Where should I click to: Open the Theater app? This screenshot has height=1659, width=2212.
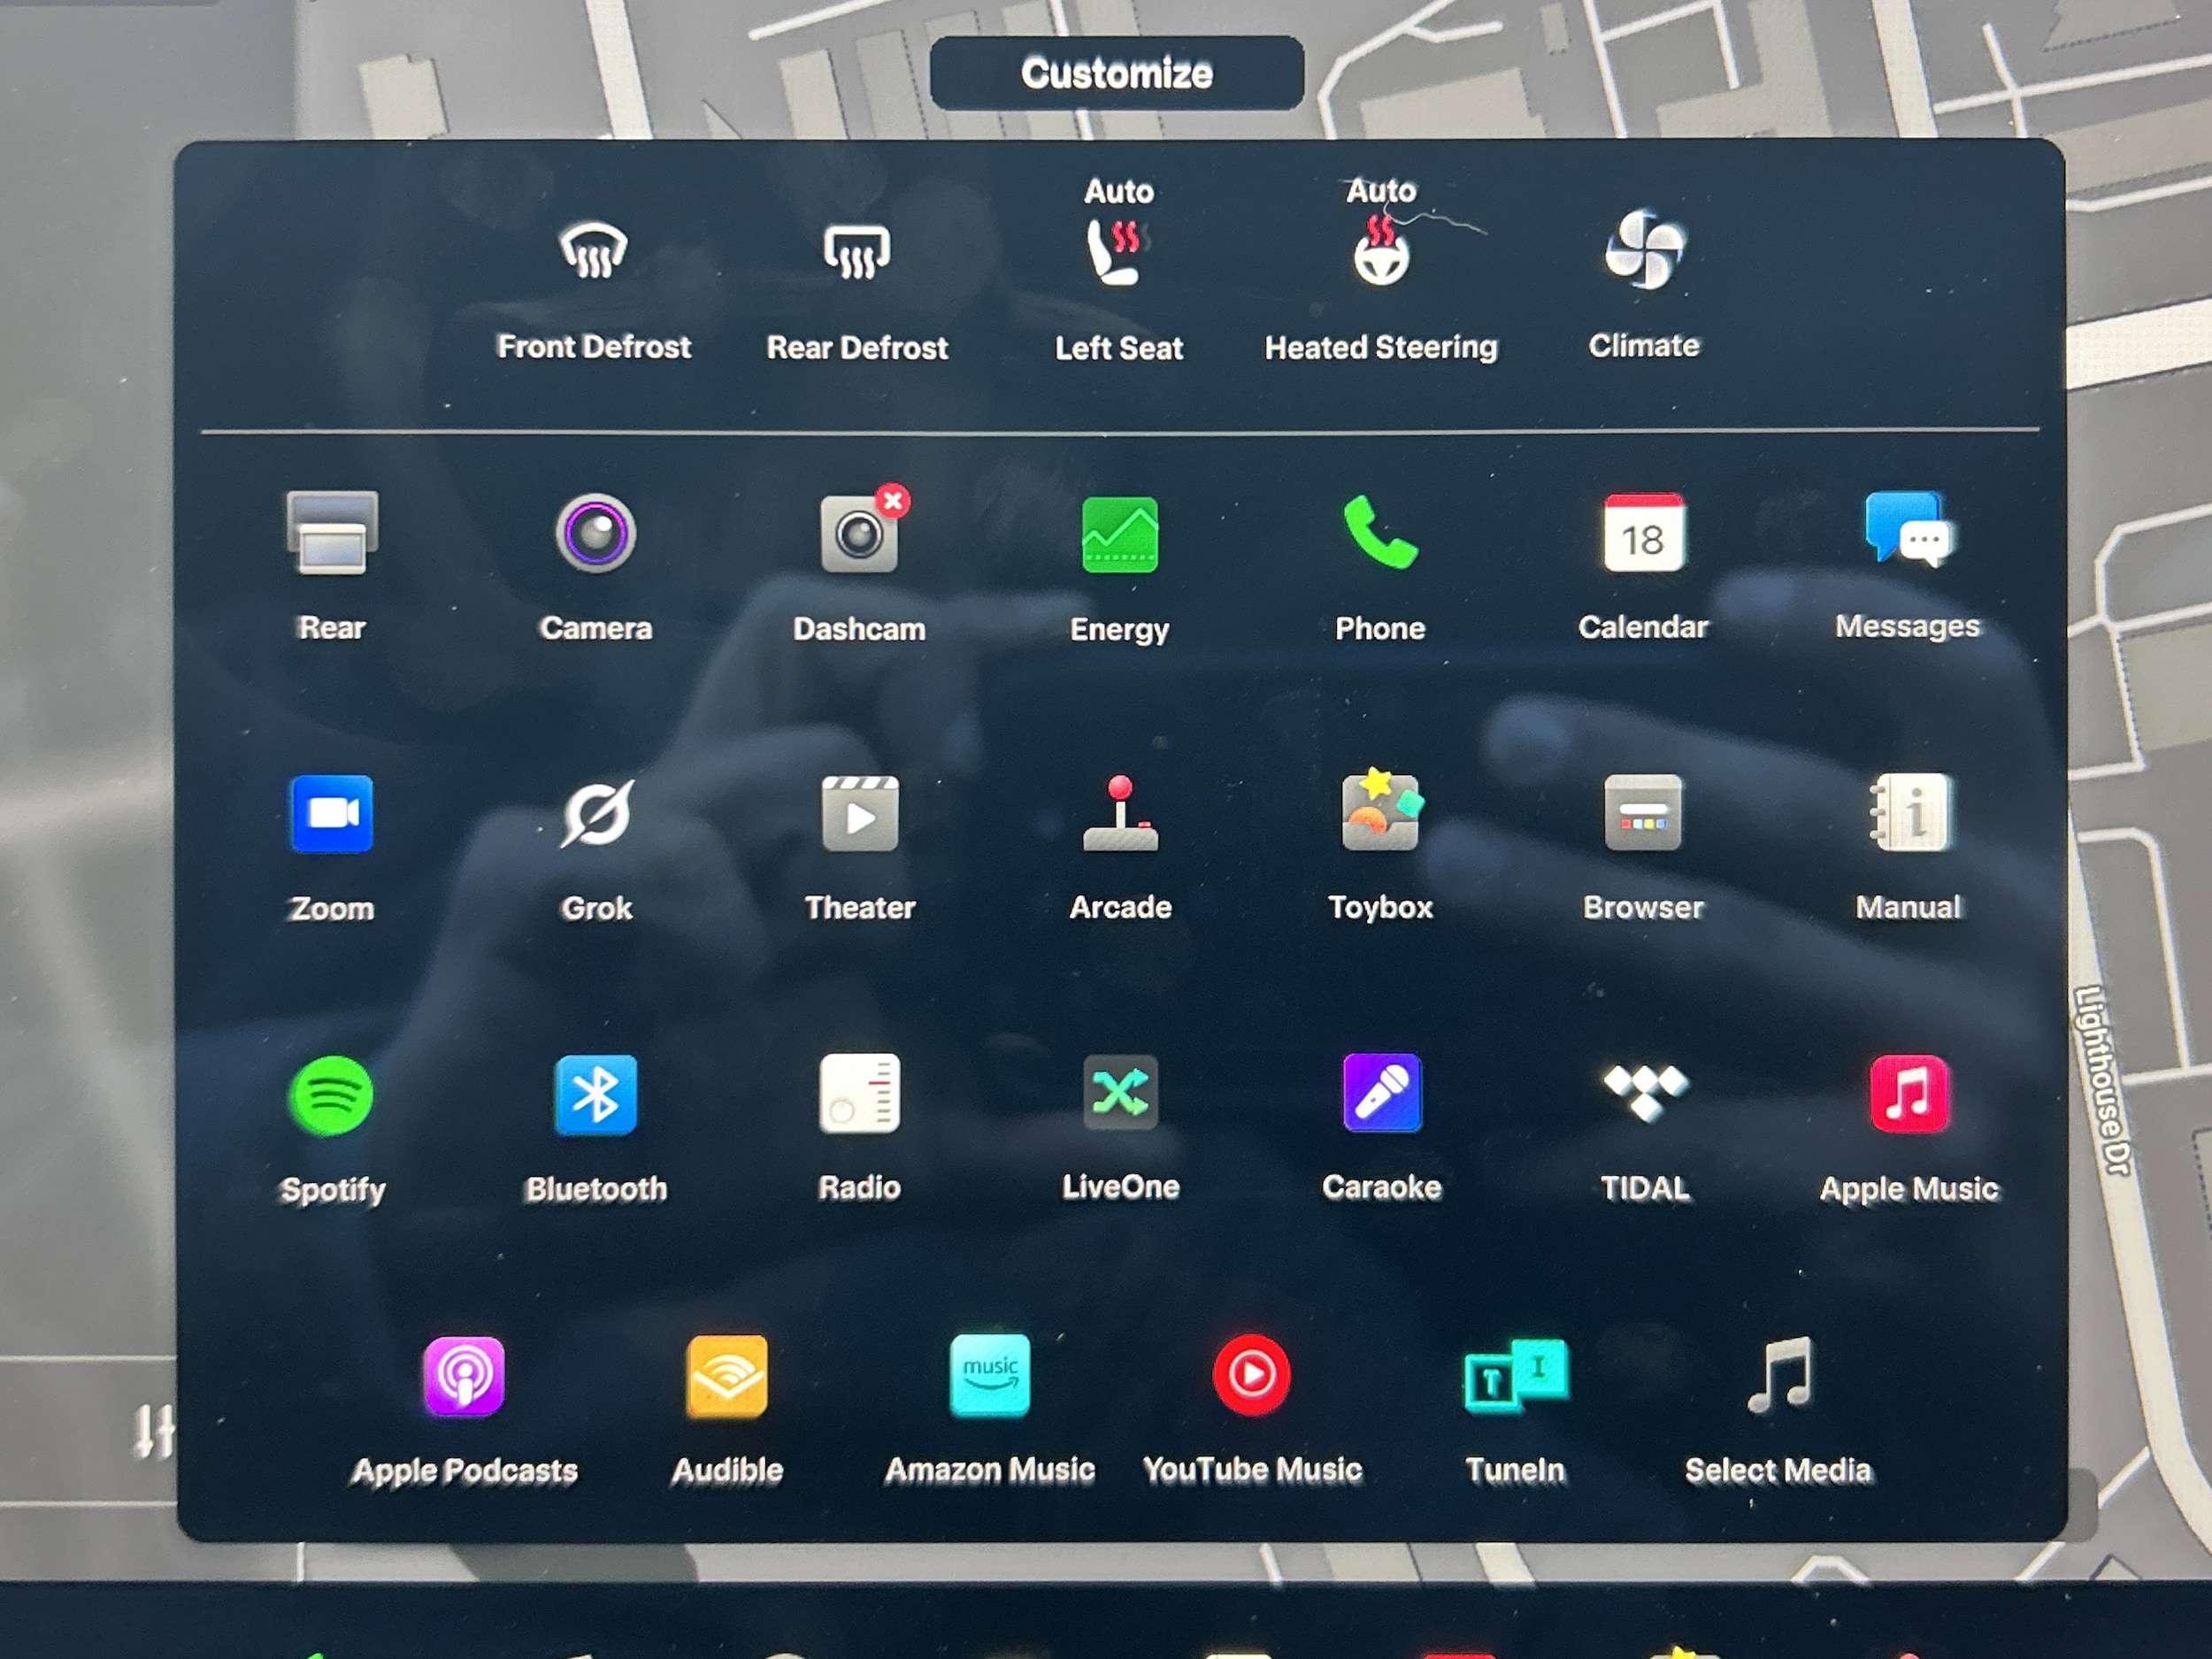click(859, 814)
